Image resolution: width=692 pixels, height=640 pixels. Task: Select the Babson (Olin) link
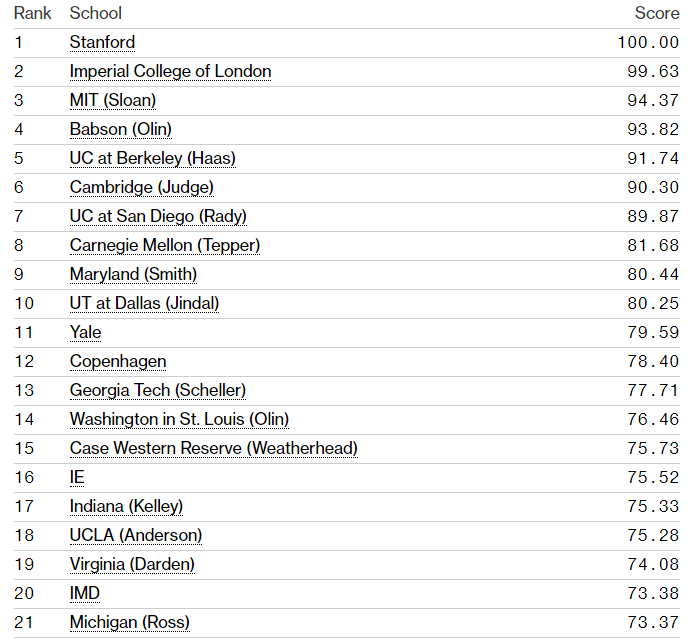coord(120,130)
